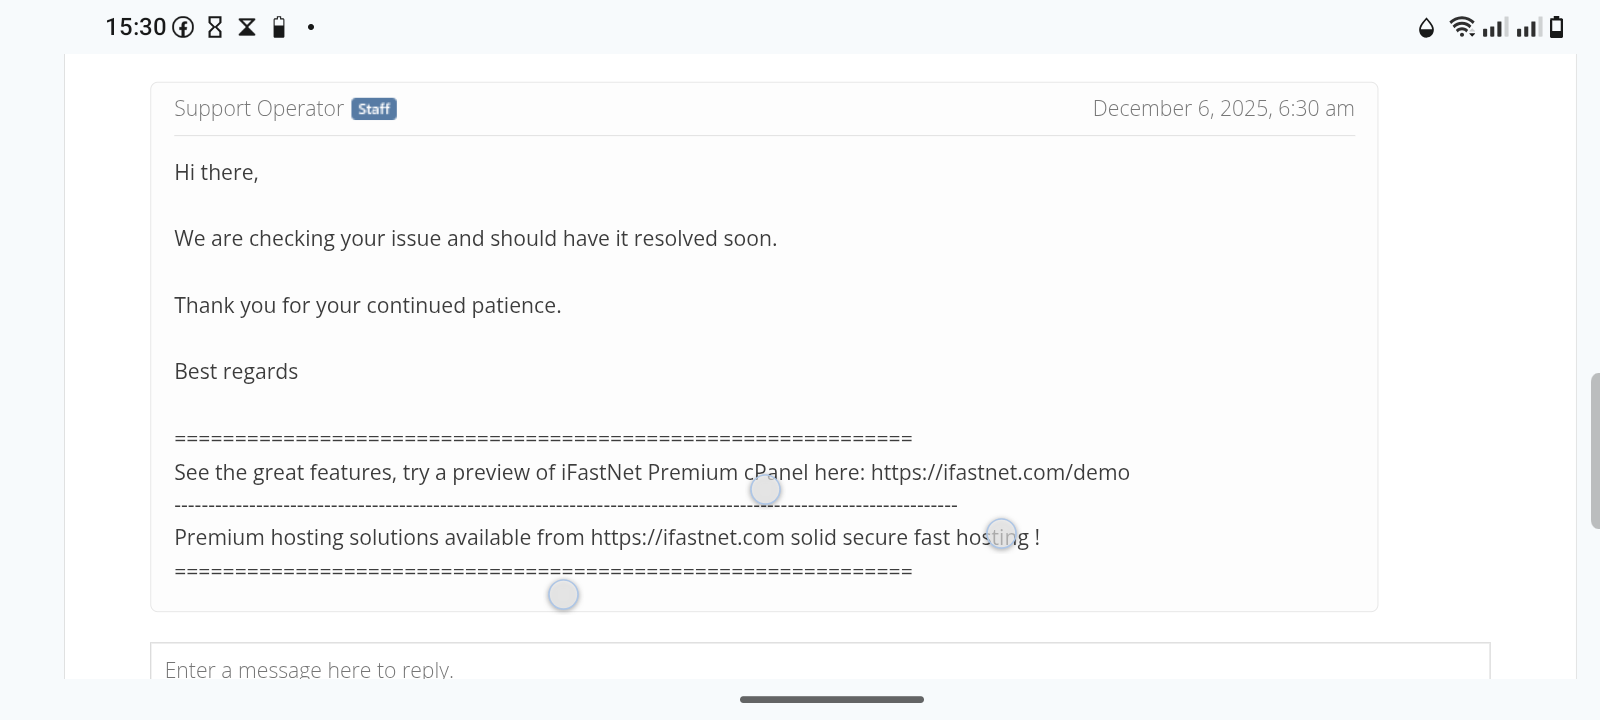Open the ifastnet.com/demo link
This screenshot has width=1600, height=720.
(1000, 473)
